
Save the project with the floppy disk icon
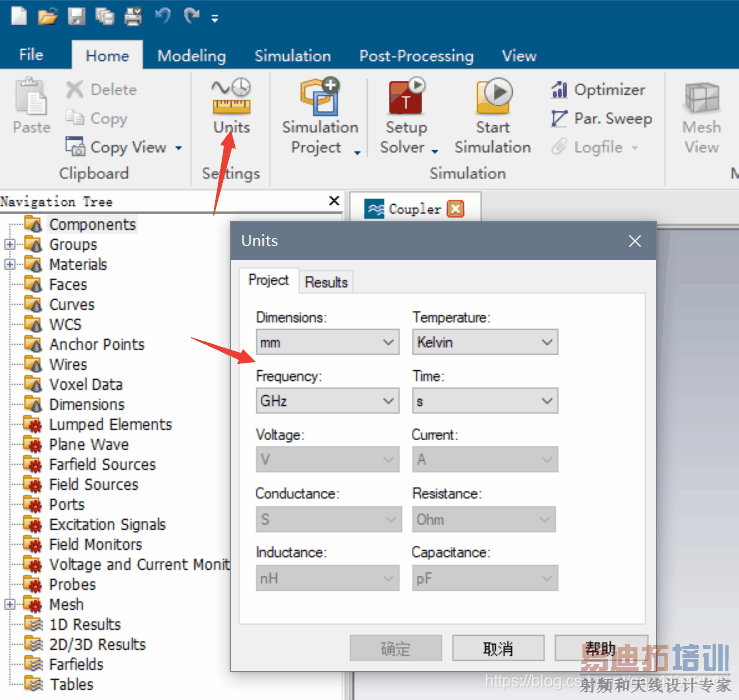coord(76,16)
